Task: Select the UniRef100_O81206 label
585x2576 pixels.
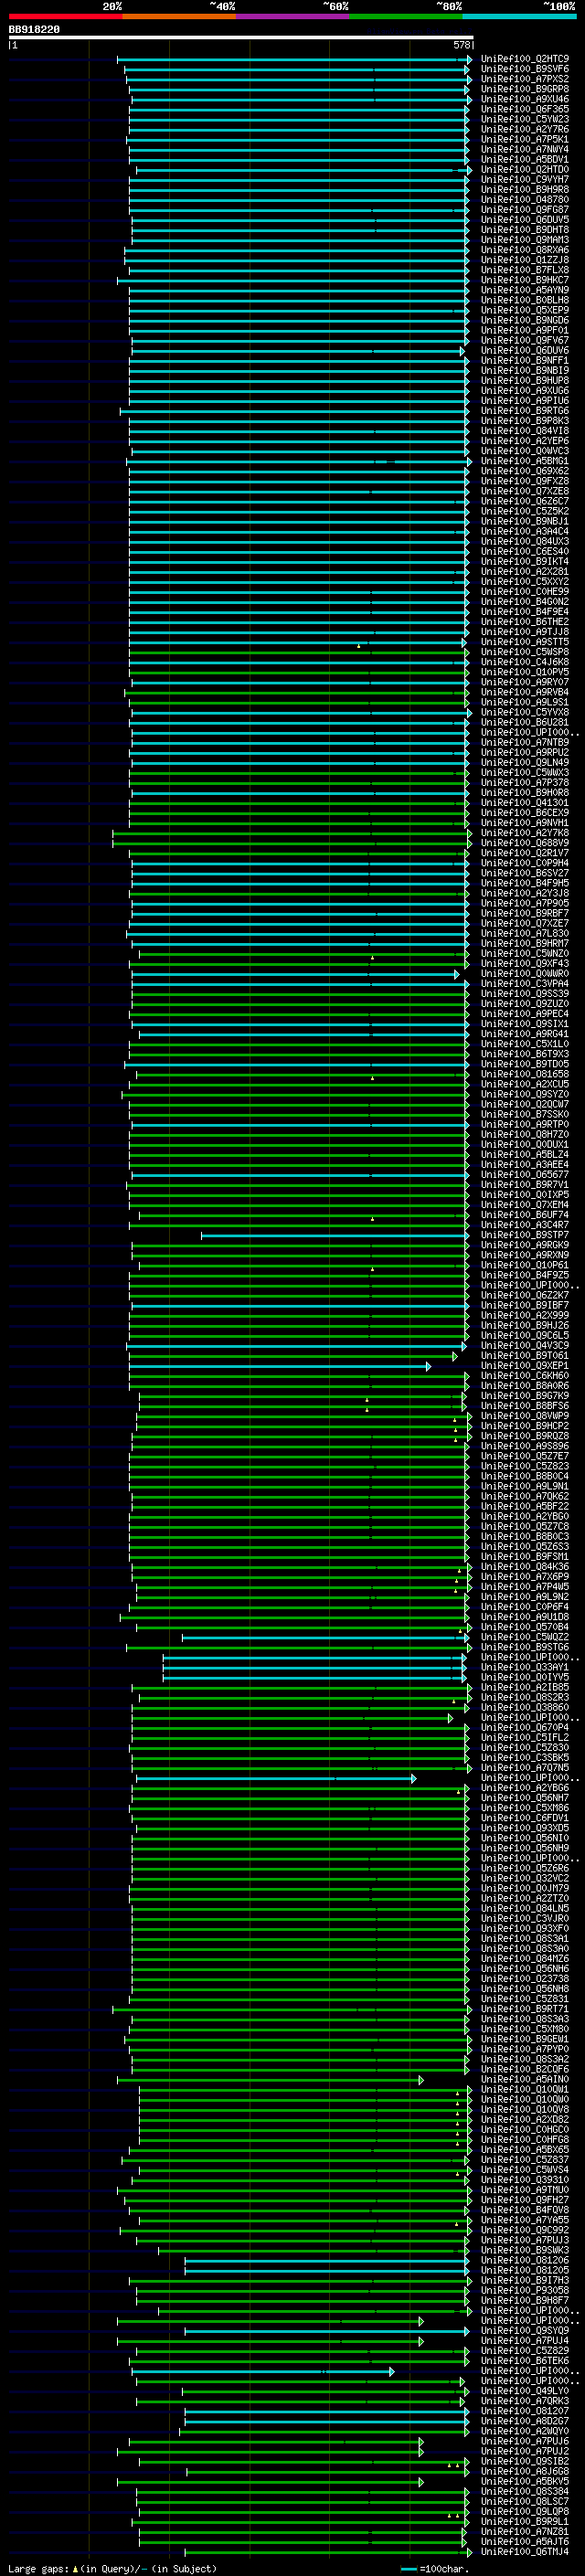Action: point(525,2260)
